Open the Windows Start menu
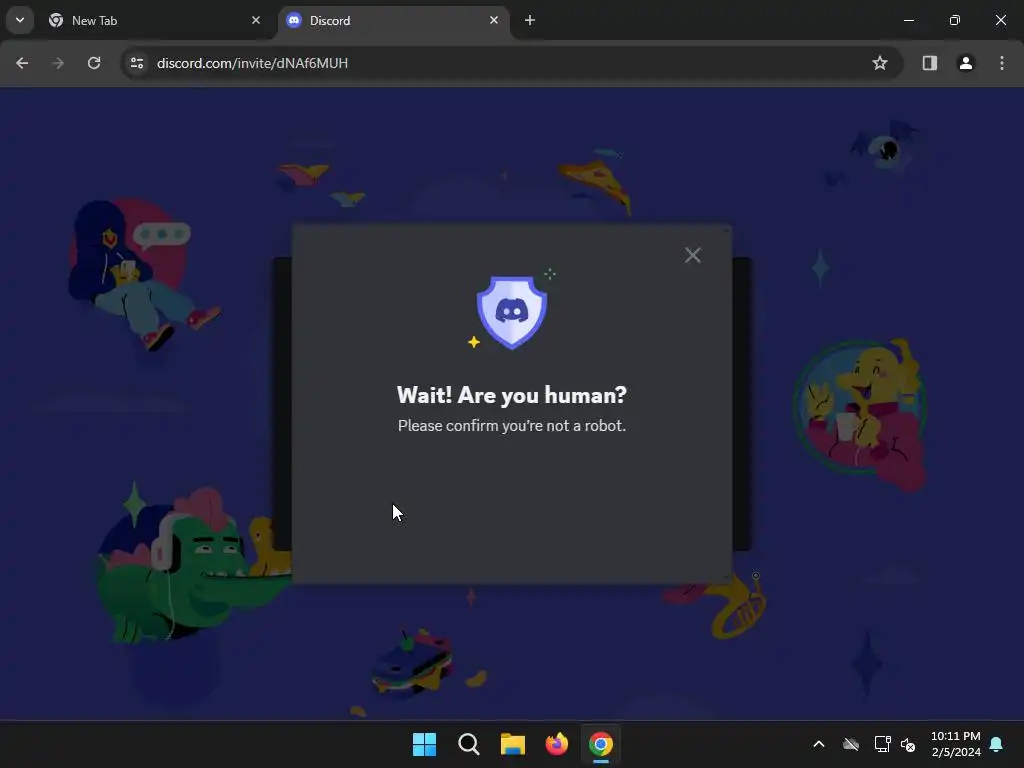1024x768 pixels. [424, 744]
